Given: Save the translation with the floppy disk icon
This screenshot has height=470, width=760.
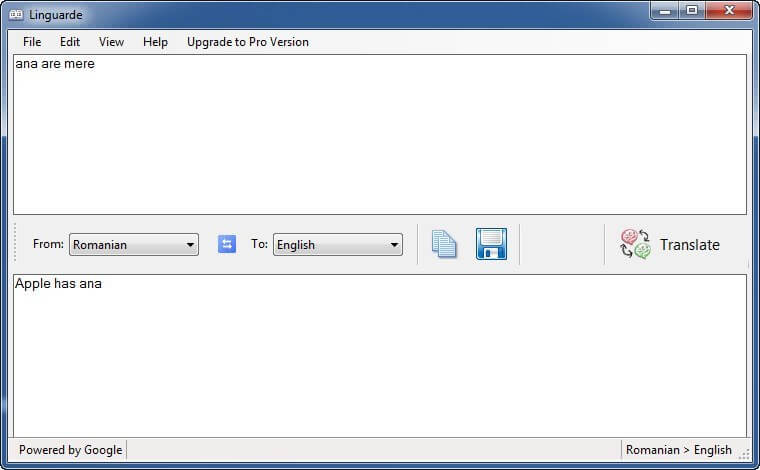Looking at the screenshot, I should [x=491, y=244].
